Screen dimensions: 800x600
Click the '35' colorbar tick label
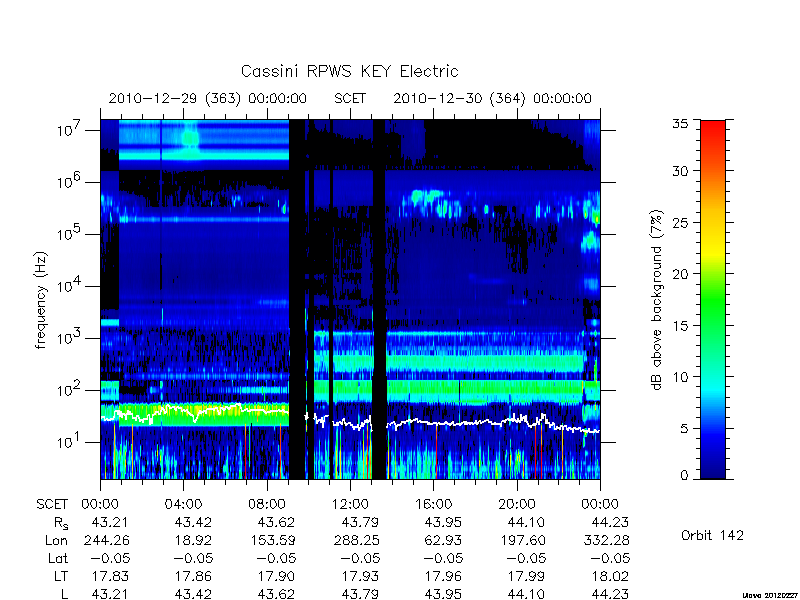(x=680, y=124)
